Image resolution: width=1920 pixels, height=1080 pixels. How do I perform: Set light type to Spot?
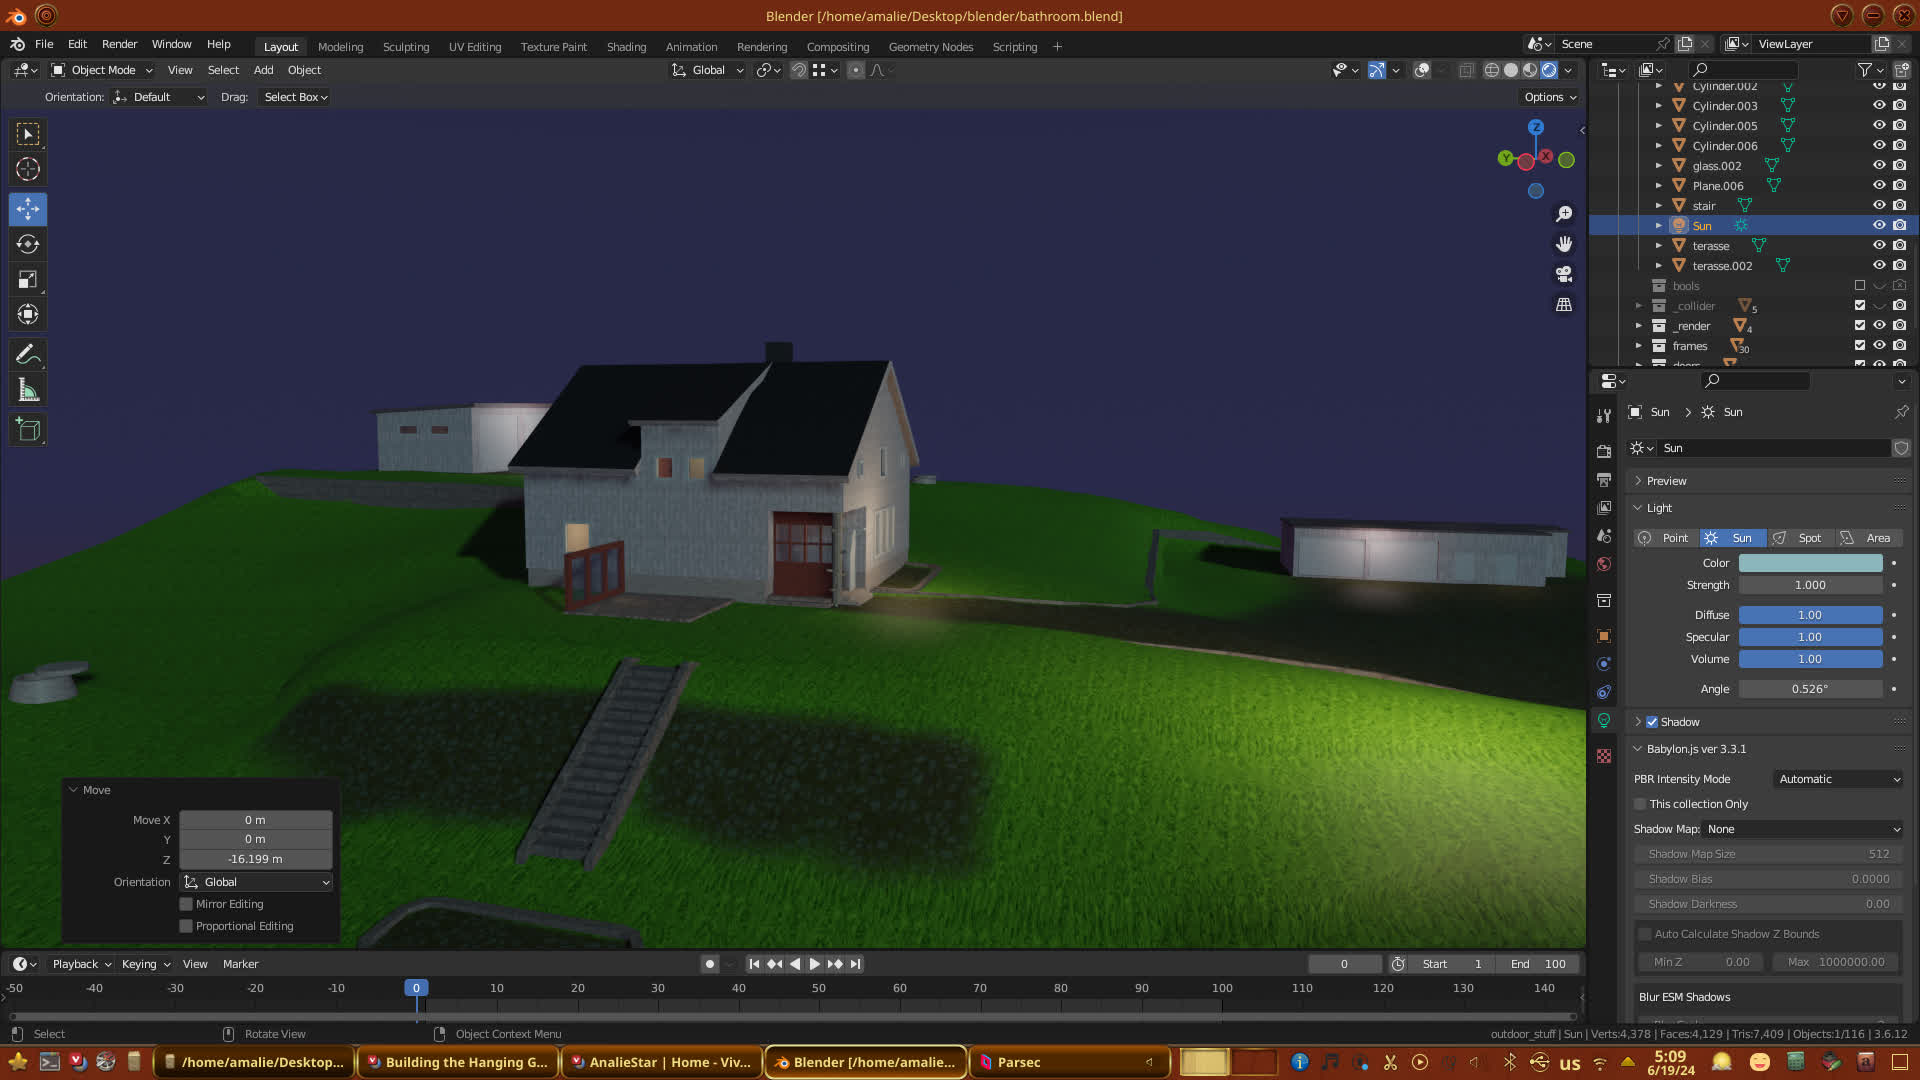tap(1800, 538)
